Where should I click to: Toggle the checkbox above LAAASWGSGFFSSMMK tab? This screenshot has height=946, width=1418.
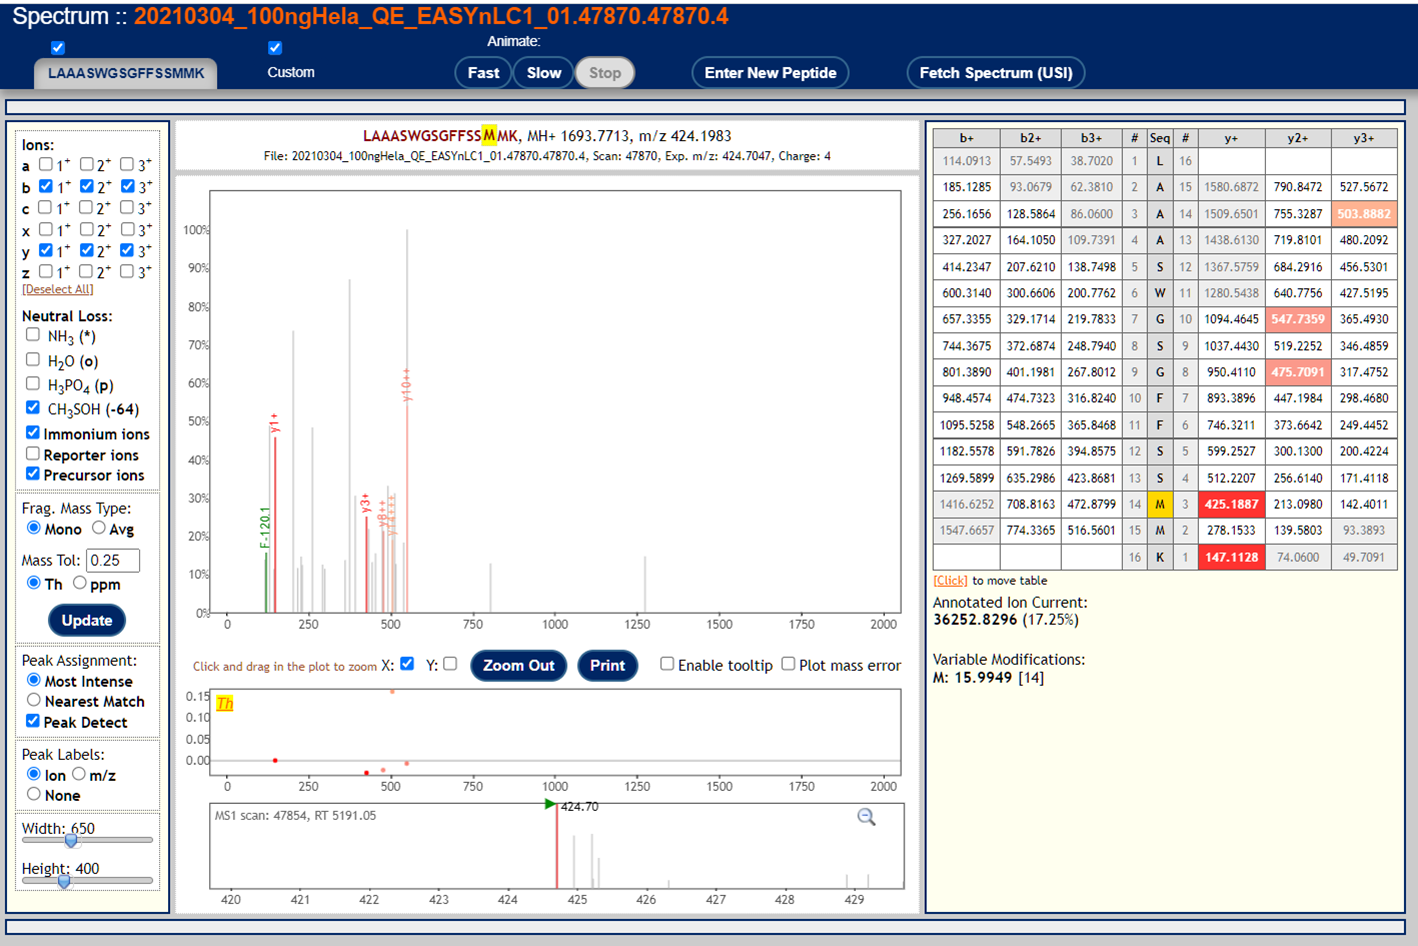[58, 48]
